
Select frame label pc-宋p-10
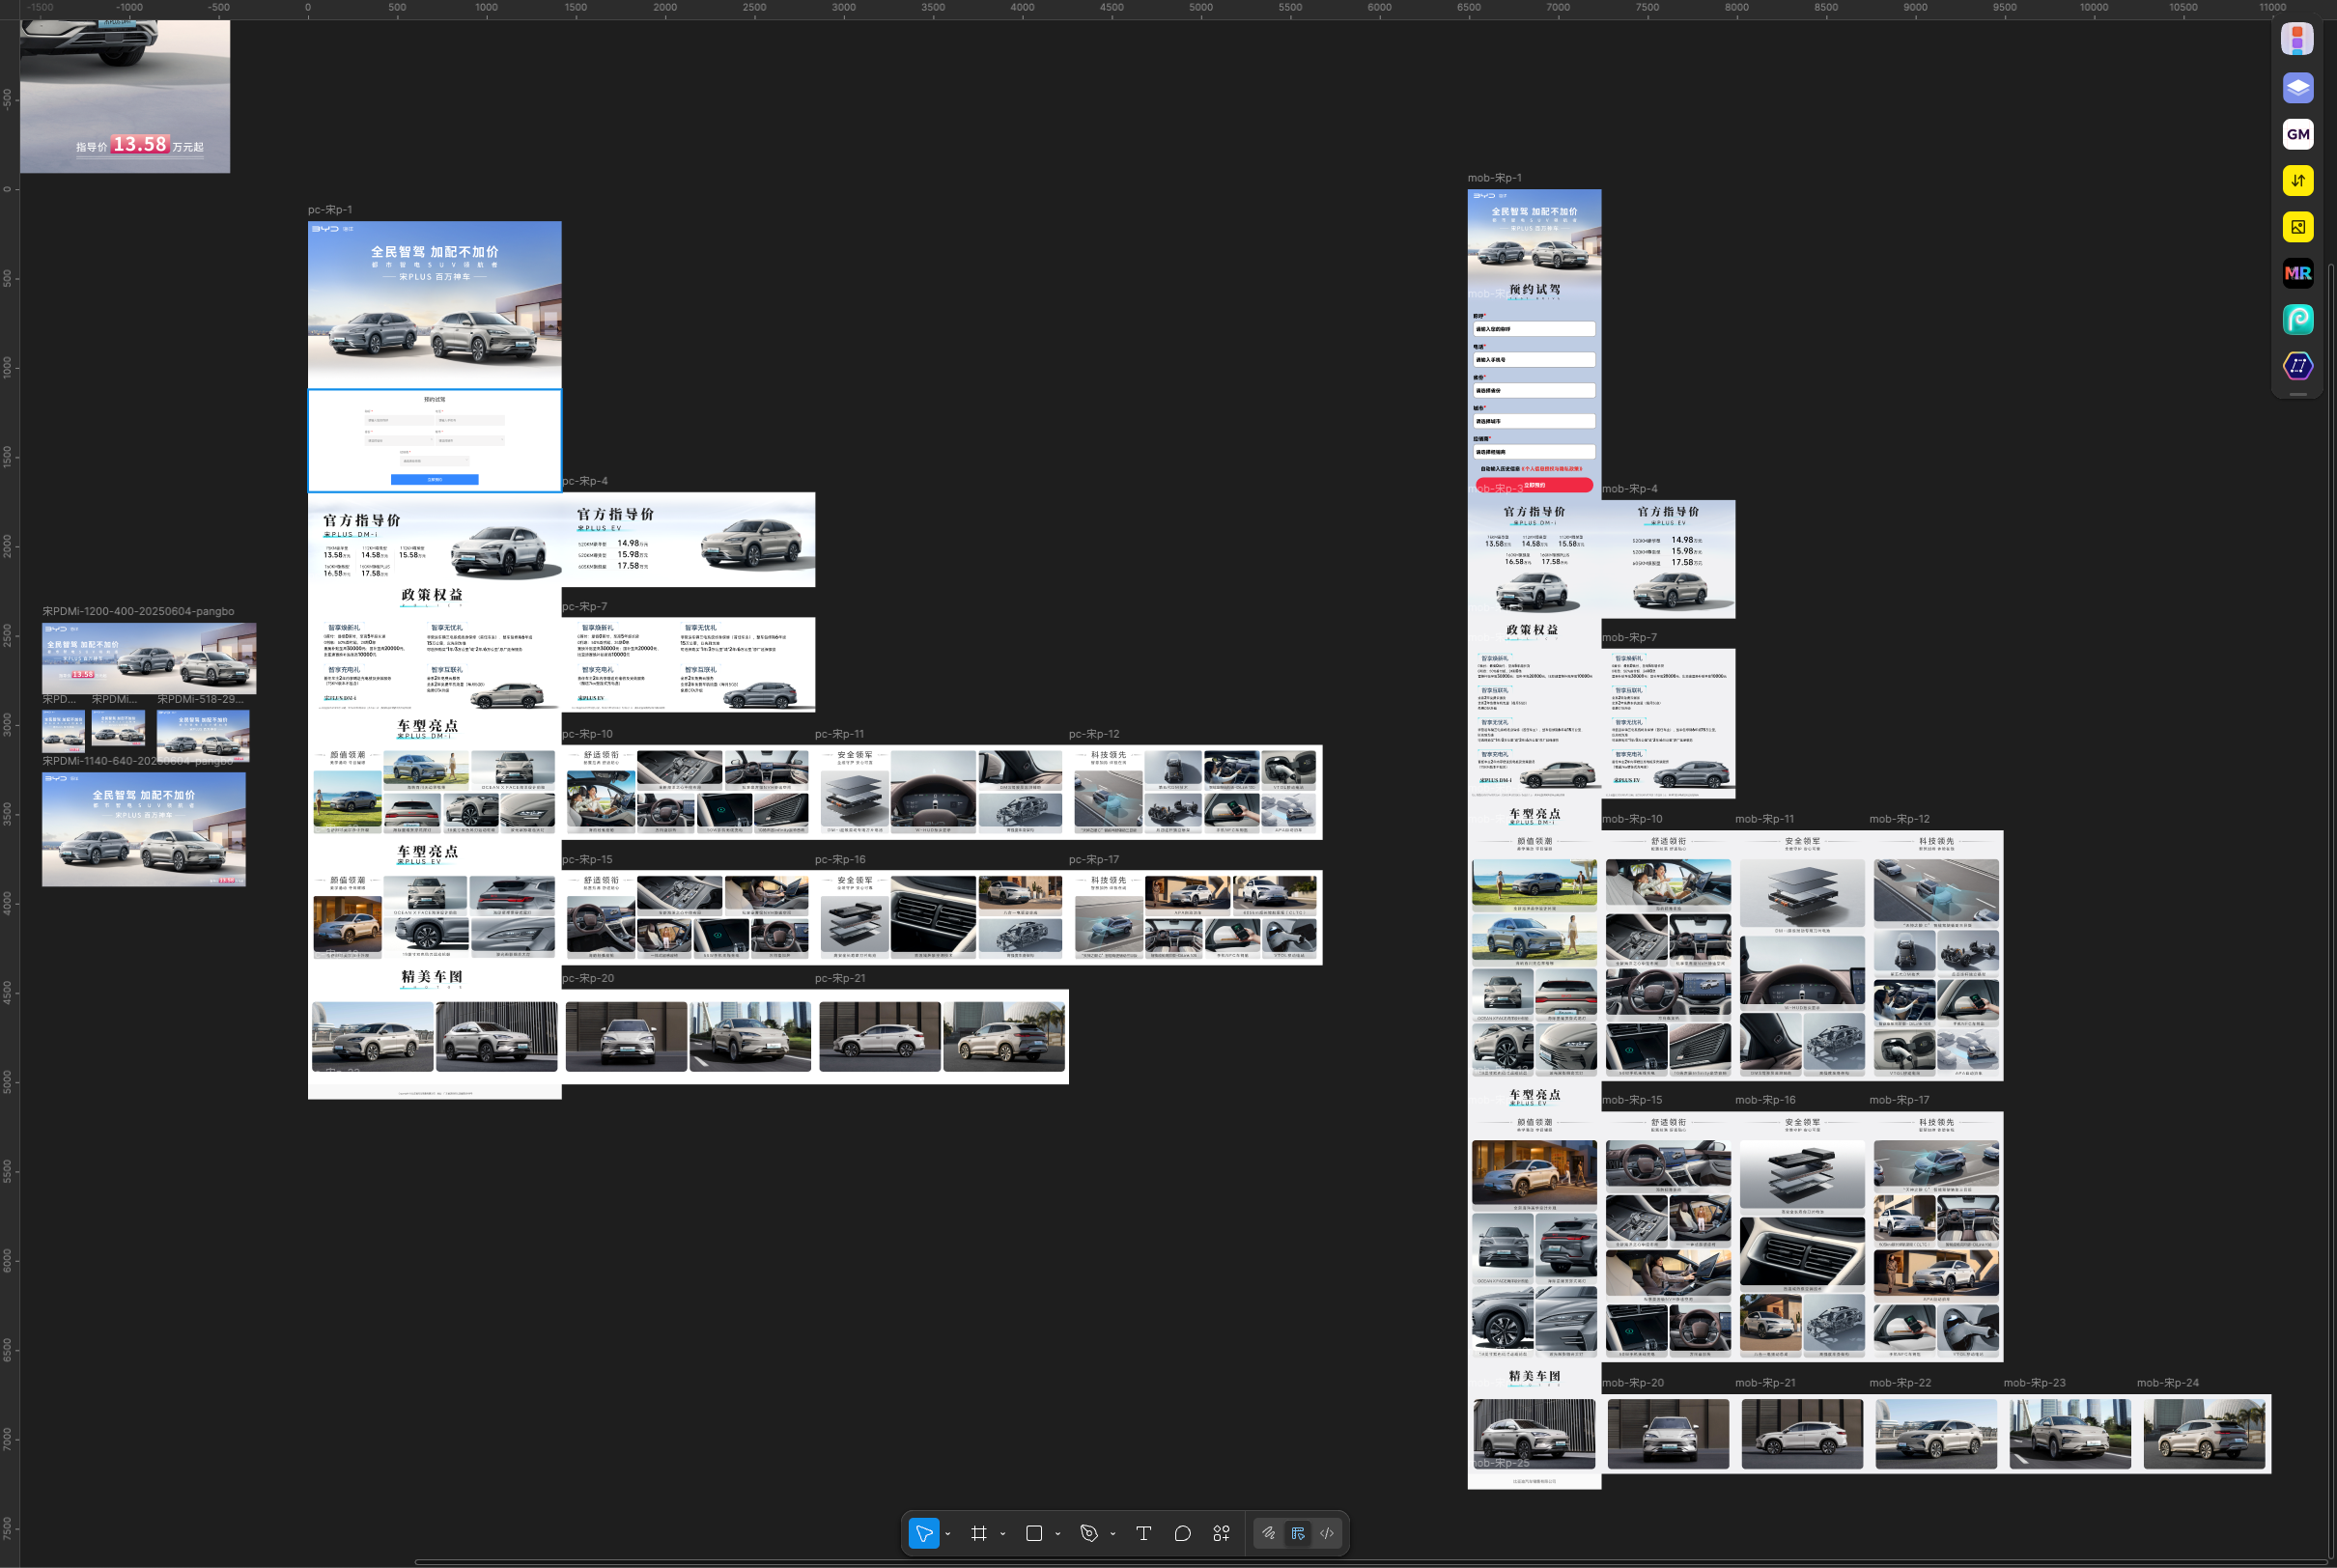coord(587,734)
